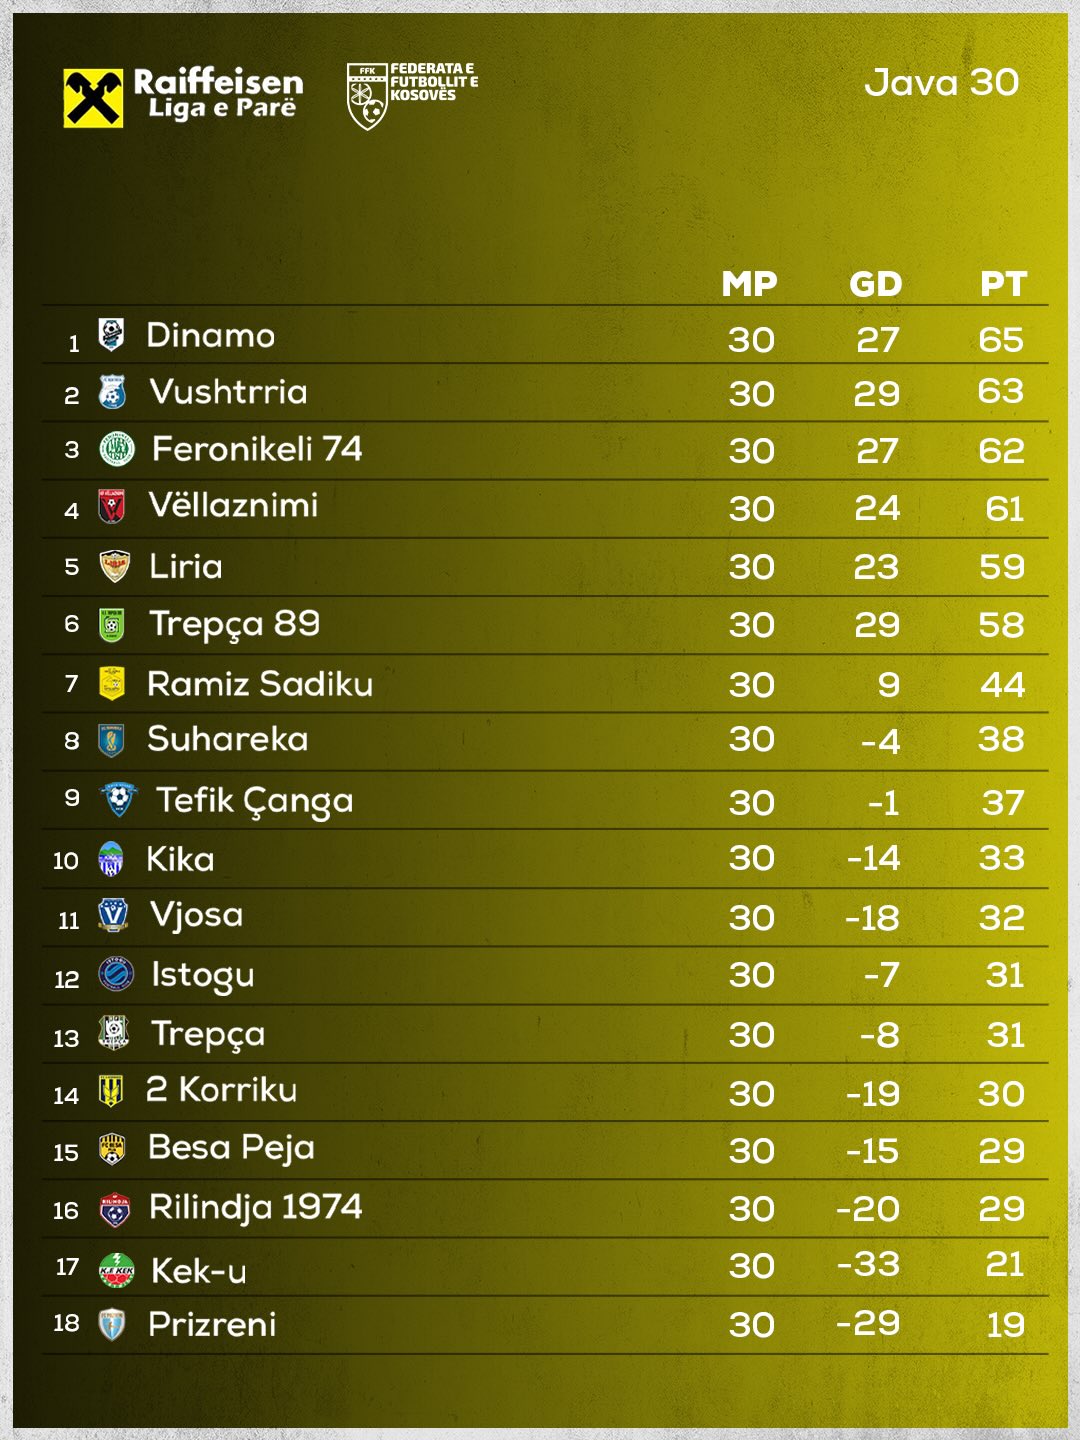Click the Suhareka team name
Image resolution: width=1080 pixels, height=1440 pixels.
[227, 739]
